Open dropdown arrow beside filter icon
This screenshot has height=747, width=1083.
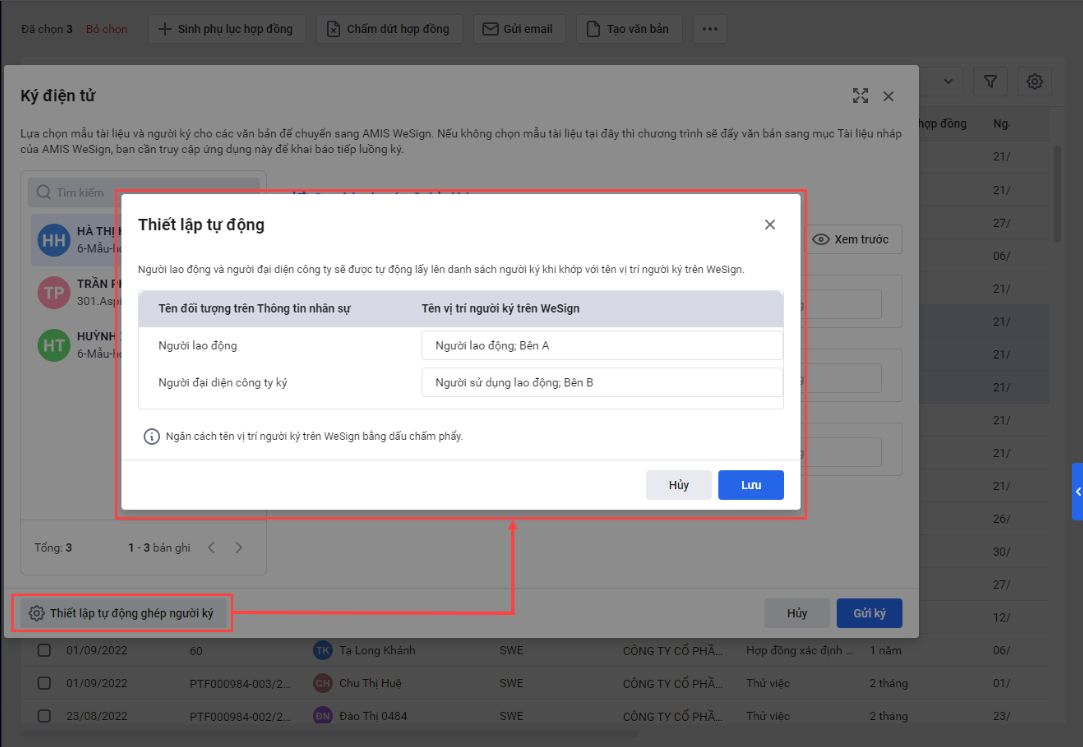(948, 81)
